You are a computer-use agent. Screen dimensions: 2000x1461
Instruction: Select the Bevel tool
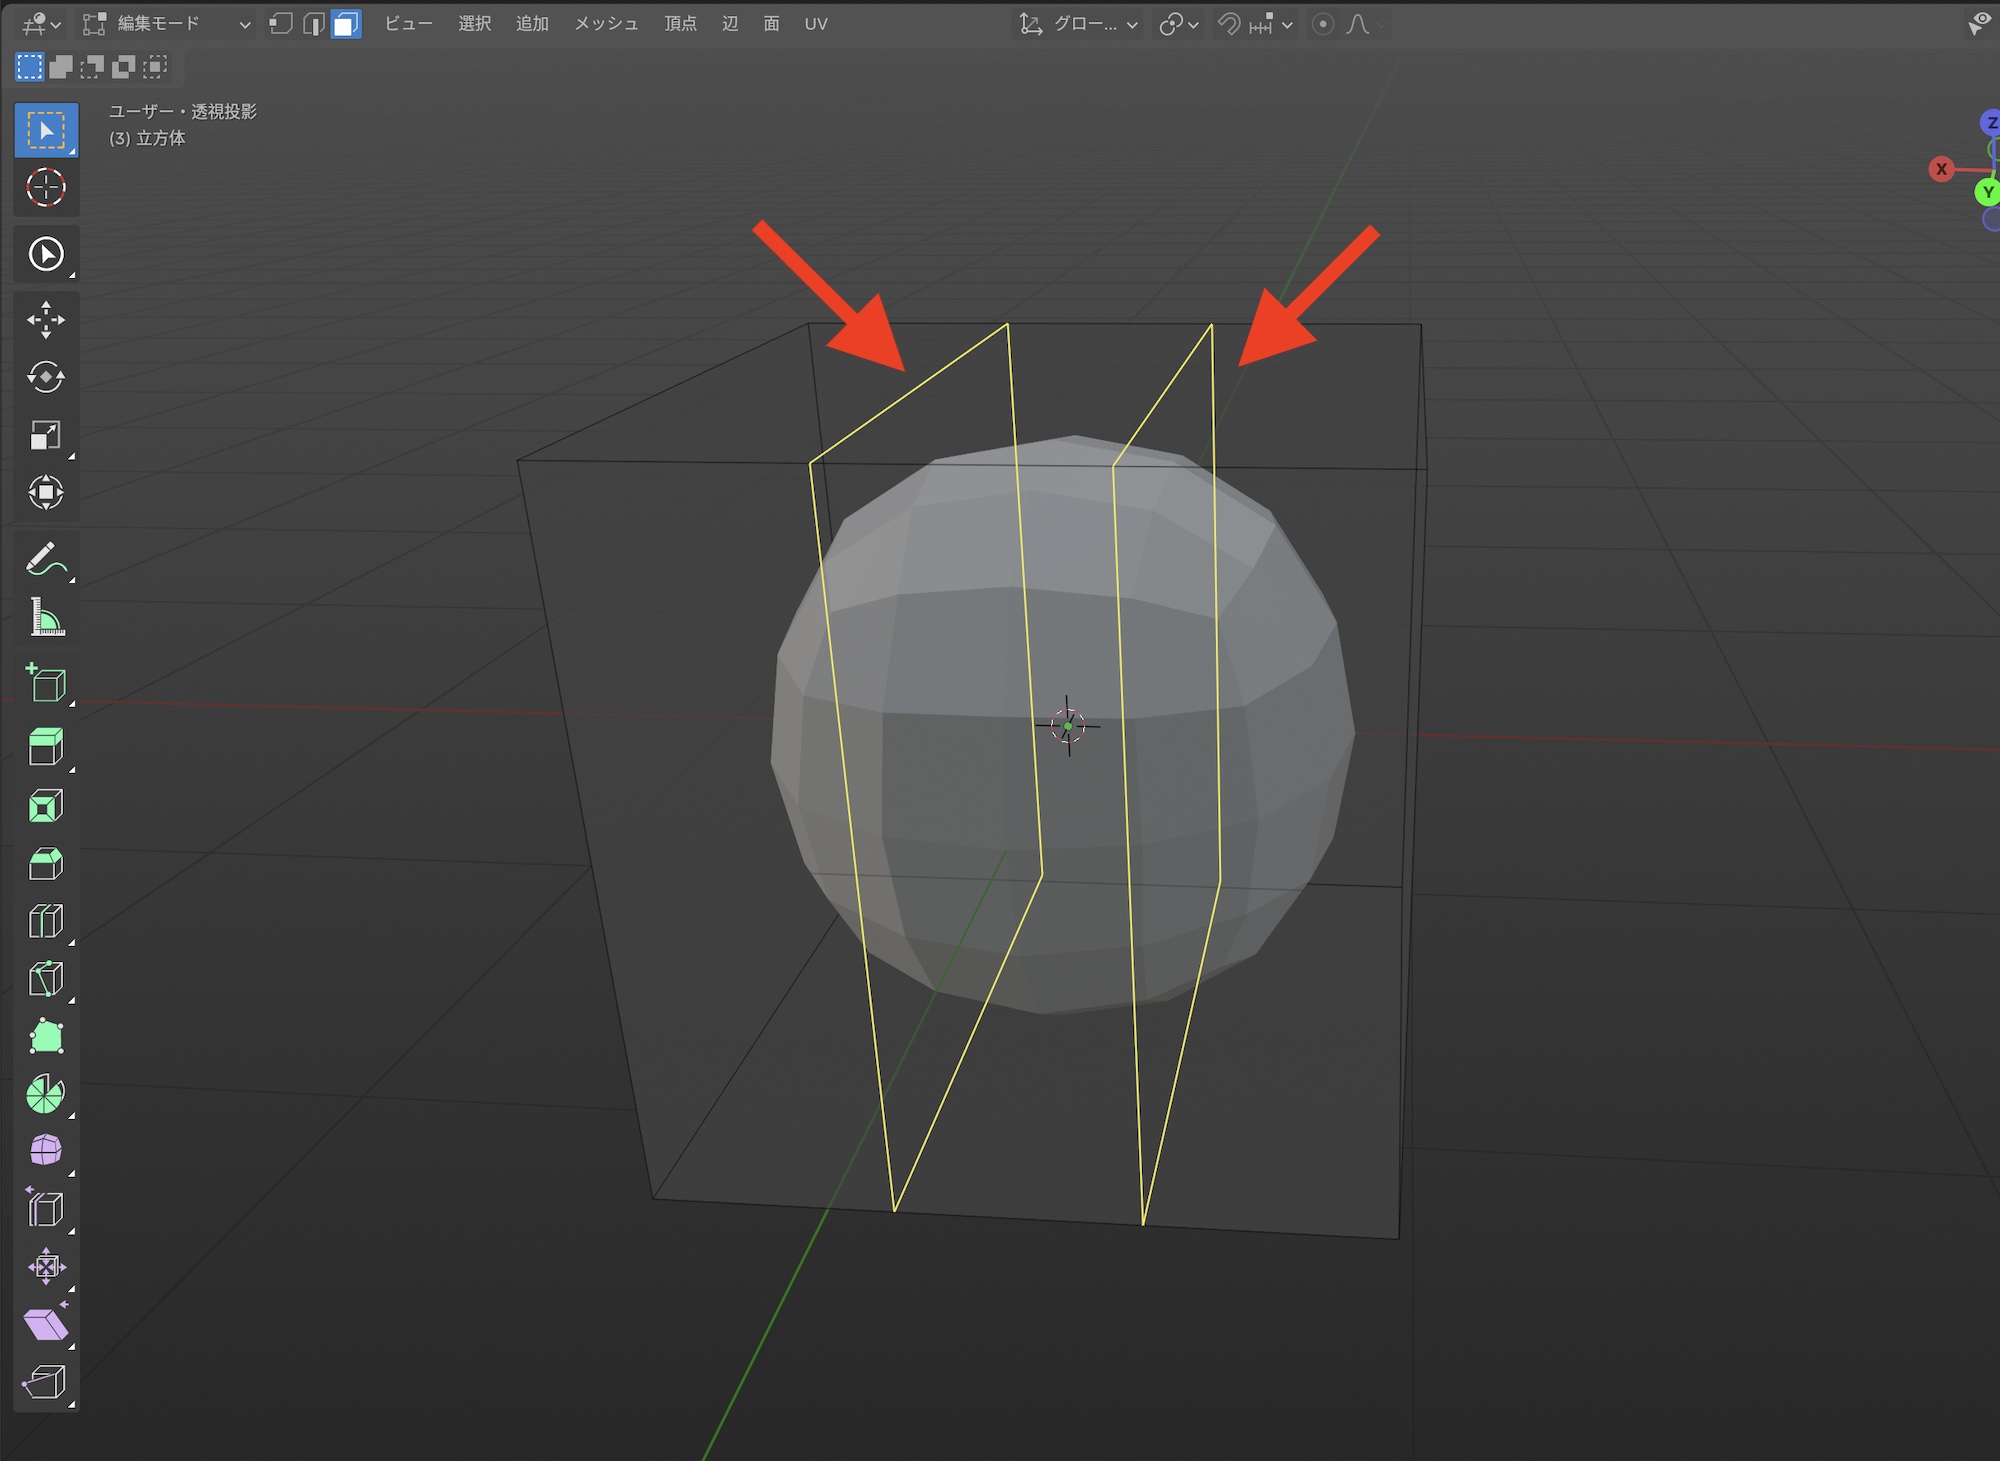coord(46,864)
